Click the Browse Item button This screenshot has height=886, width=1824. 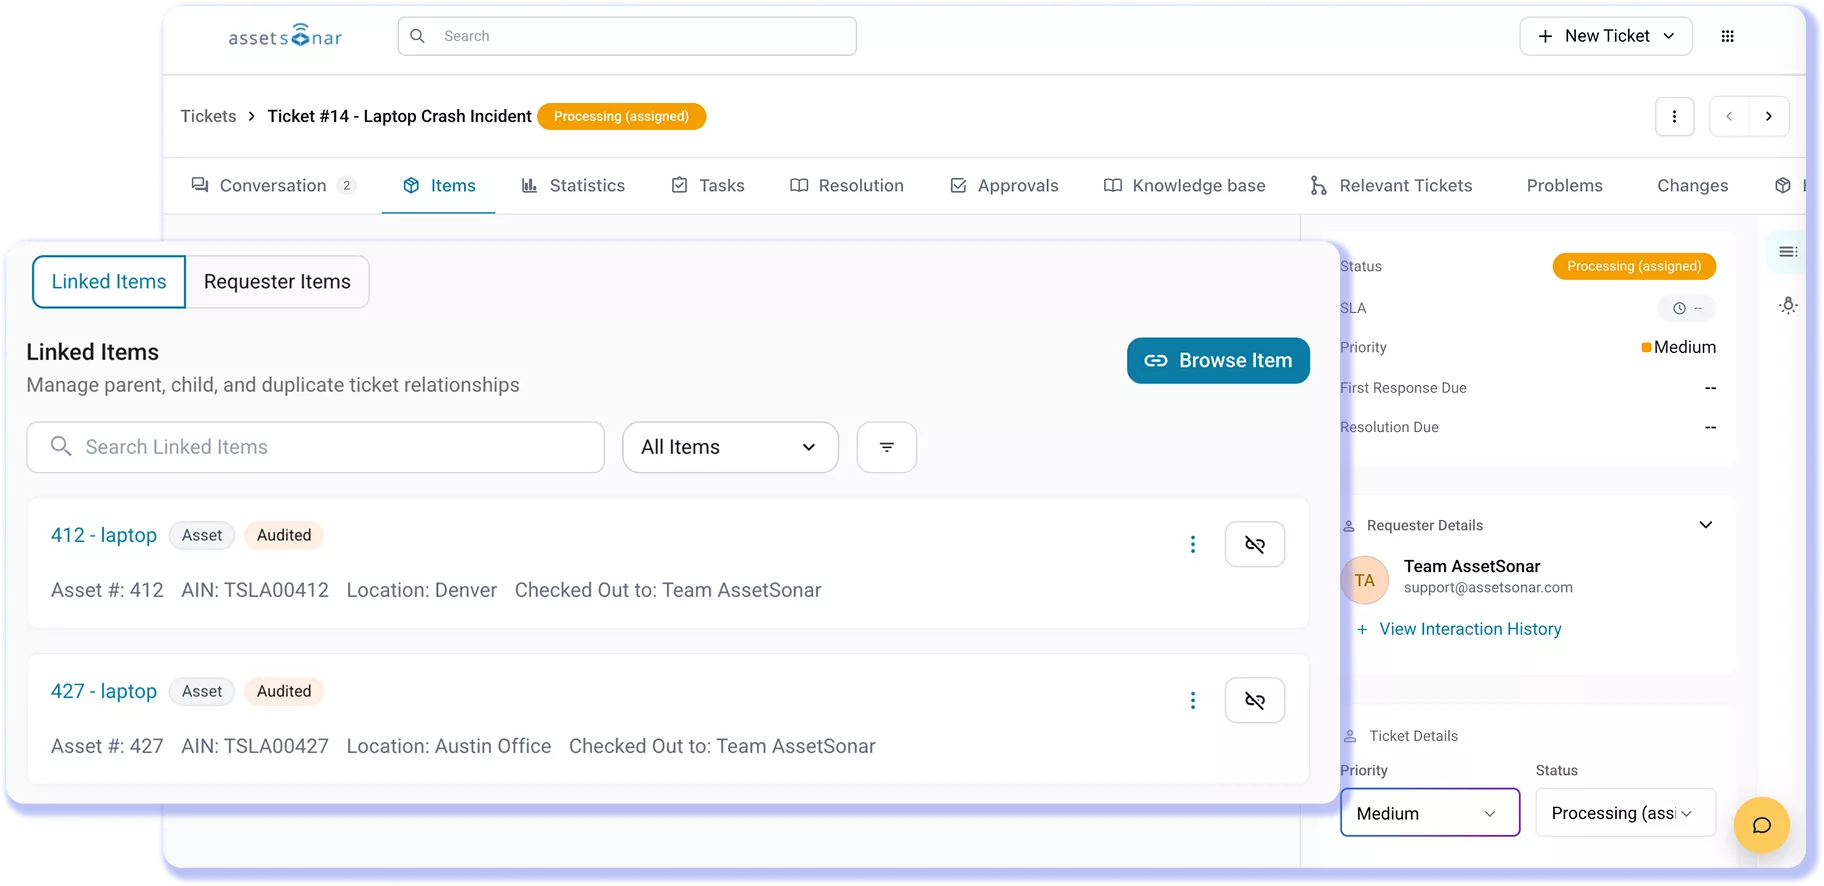pos(1218,360)
